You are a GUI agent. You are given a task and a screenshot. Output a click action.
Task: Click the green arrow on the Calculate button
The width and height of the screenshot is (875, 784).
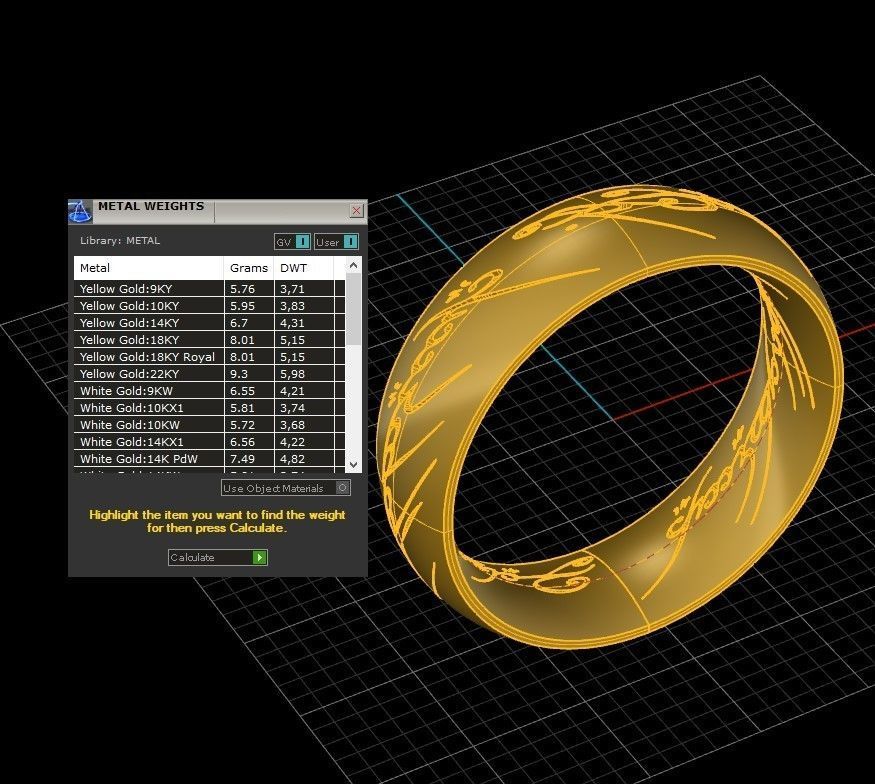pos(259,557)
